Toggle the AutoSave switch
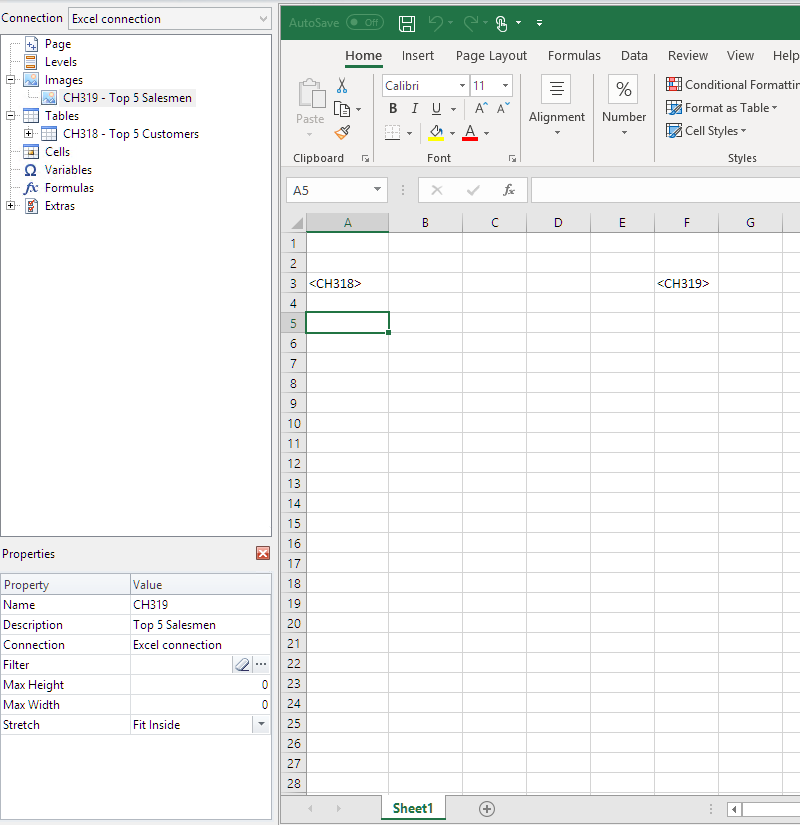 365,22
